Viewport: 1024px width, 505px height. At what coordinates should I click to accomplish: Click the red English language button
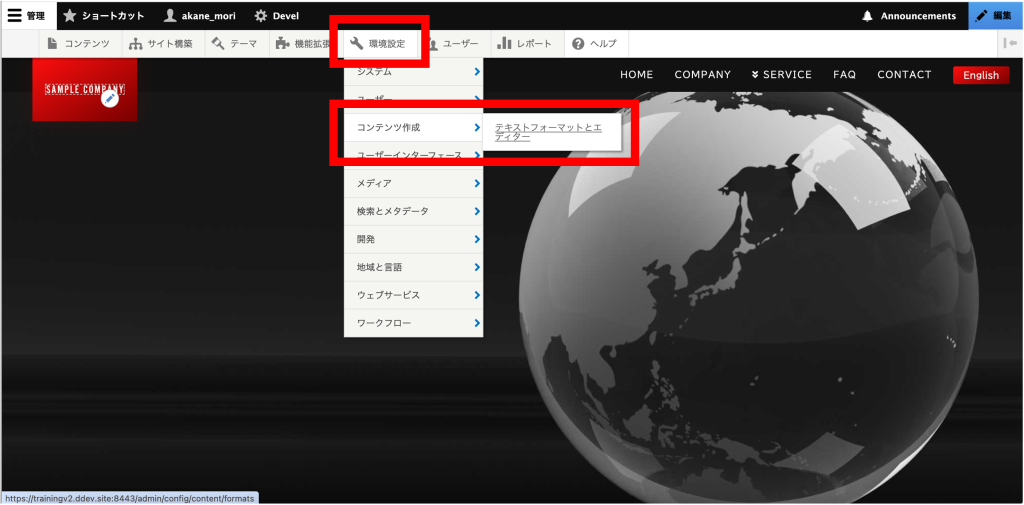[980, 75]
